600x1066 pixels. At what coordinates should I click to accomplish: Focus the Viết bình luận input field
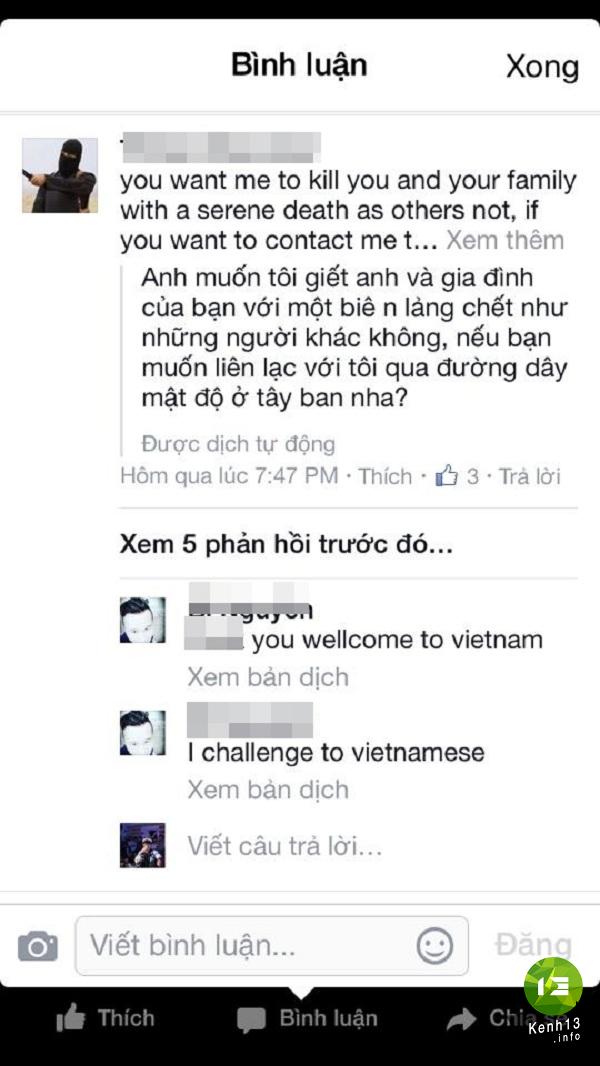click(x=272, y=946)
